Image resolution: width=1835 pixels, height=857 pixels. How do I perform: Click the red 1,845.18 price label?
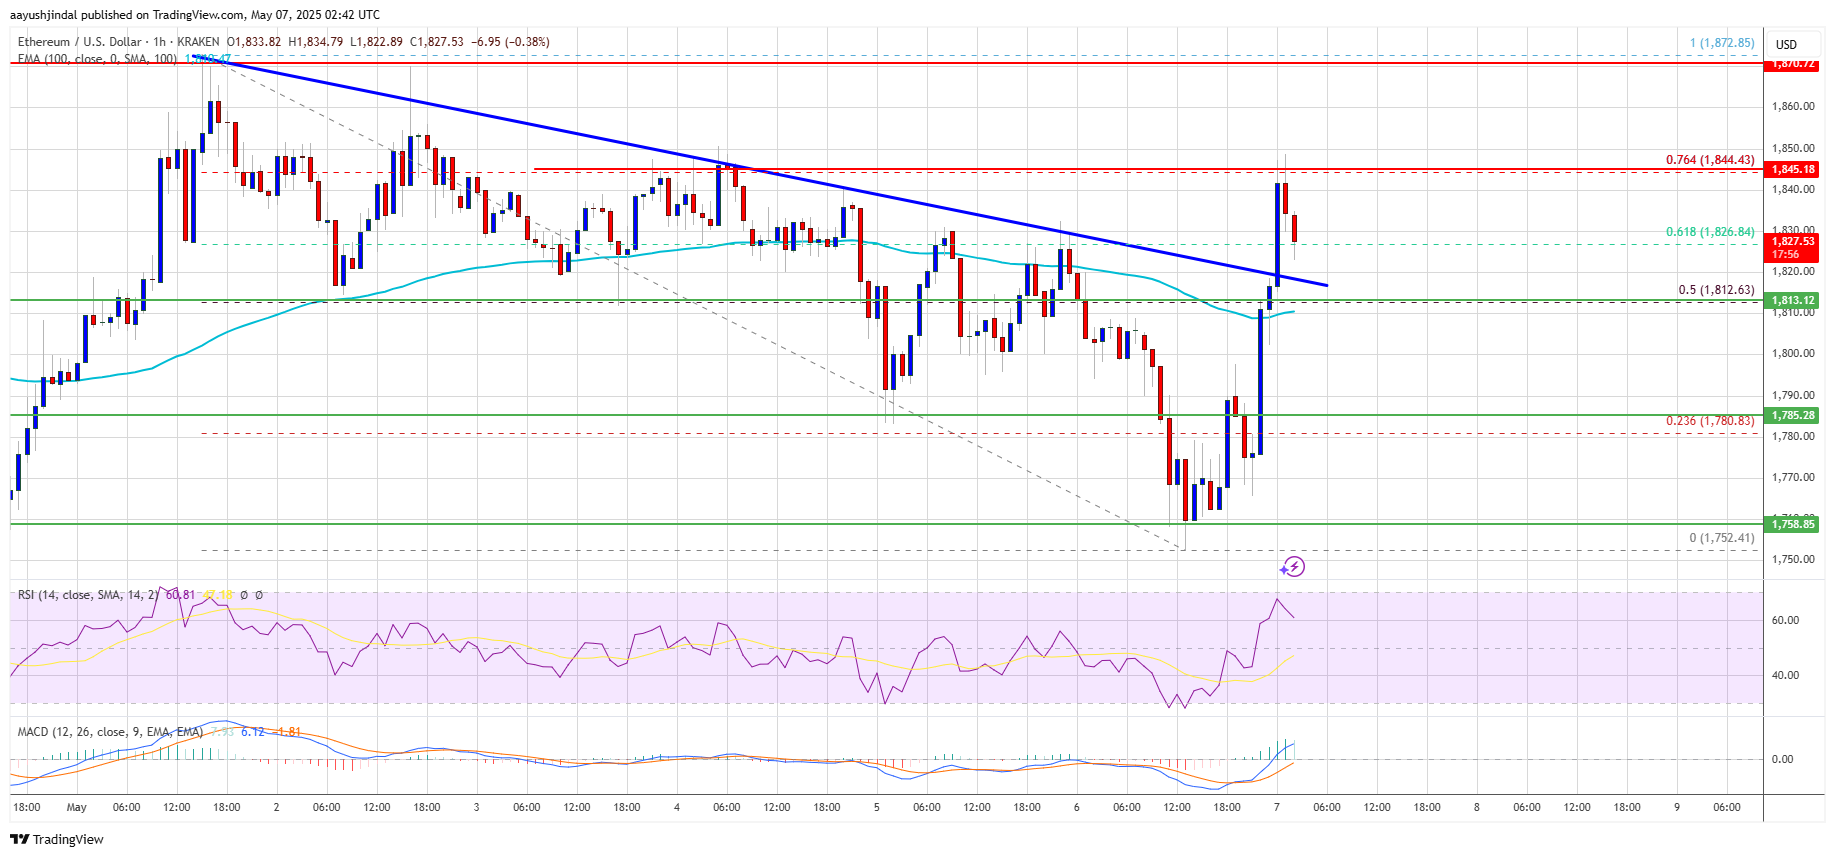1792,170
